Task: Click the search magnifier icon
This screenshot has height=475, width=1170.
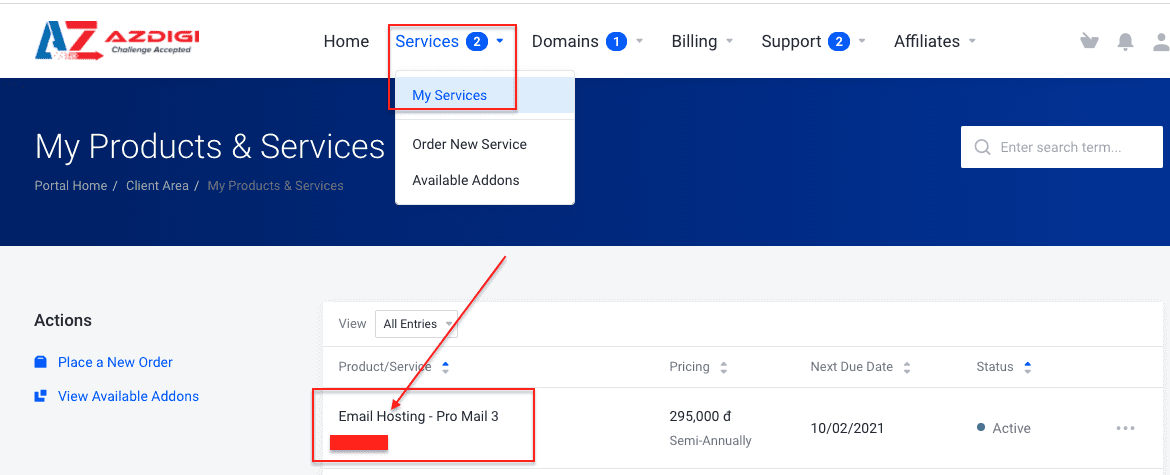Action: click(x=982, y=147)
